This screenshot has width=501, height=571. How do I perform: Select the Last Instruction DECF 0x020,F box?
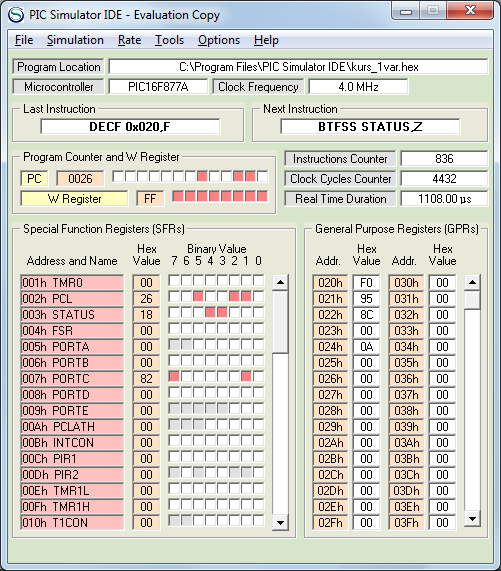point(130,126)
